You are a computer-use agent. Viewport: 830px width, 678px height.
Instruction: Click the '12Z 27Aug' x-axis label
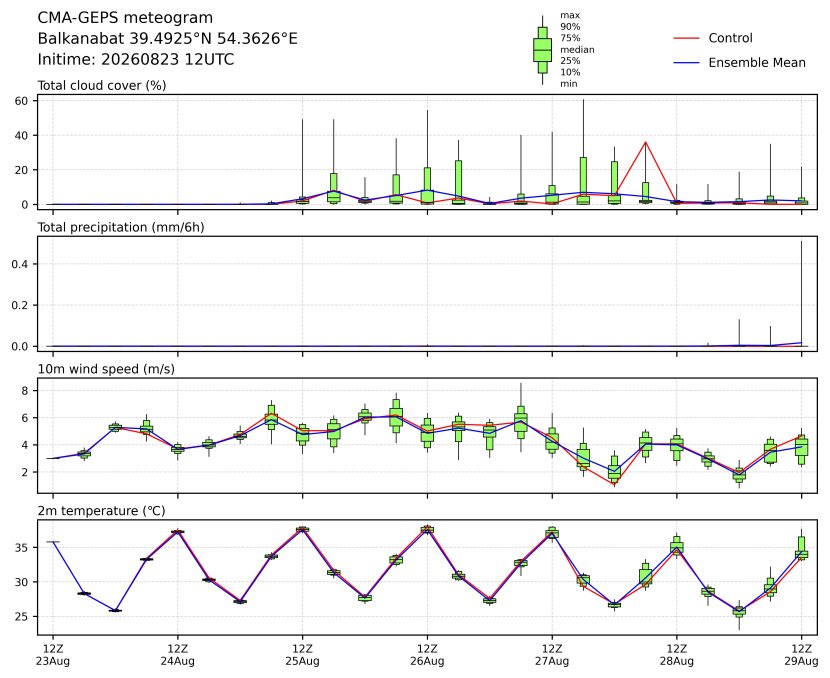point(552,655)
